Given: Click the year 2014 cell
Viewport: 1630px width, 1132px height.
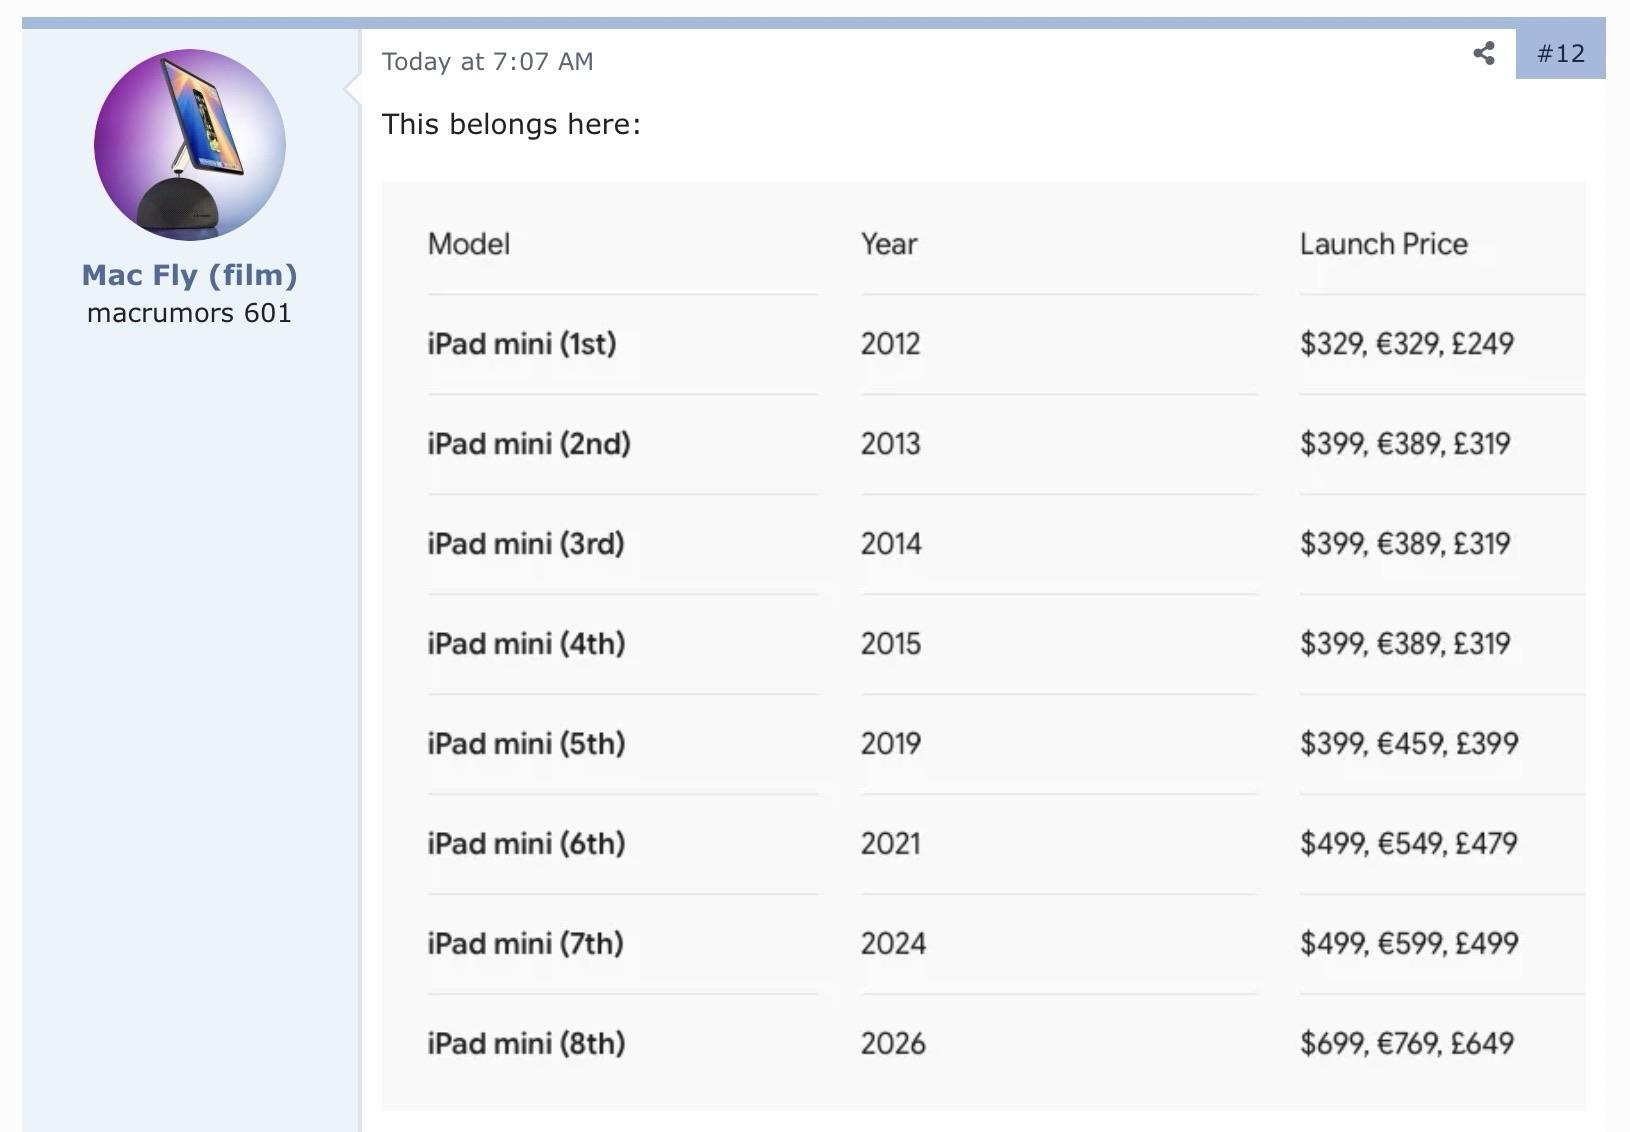Looking at the screenshot, I should [x=891, y=544].
